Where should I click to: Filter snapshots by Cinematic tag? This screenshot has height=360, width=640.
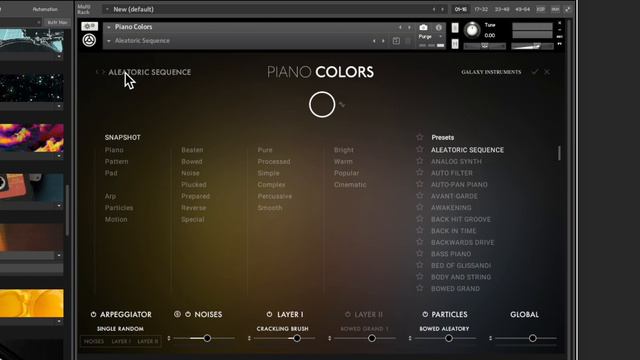click(350, 184)
